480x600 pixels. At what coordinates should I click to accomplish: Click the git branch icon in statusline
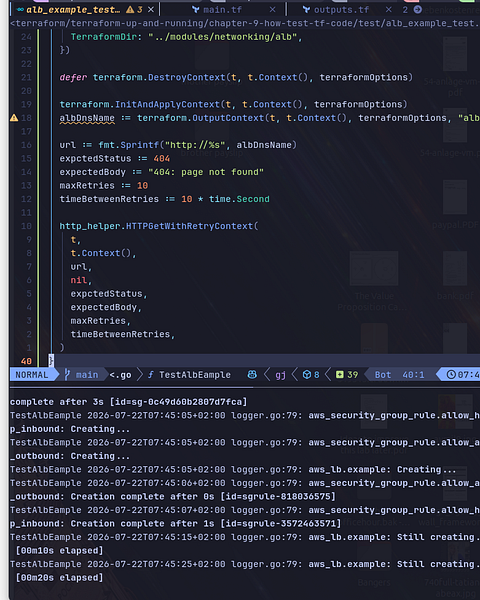pos(67,374)
